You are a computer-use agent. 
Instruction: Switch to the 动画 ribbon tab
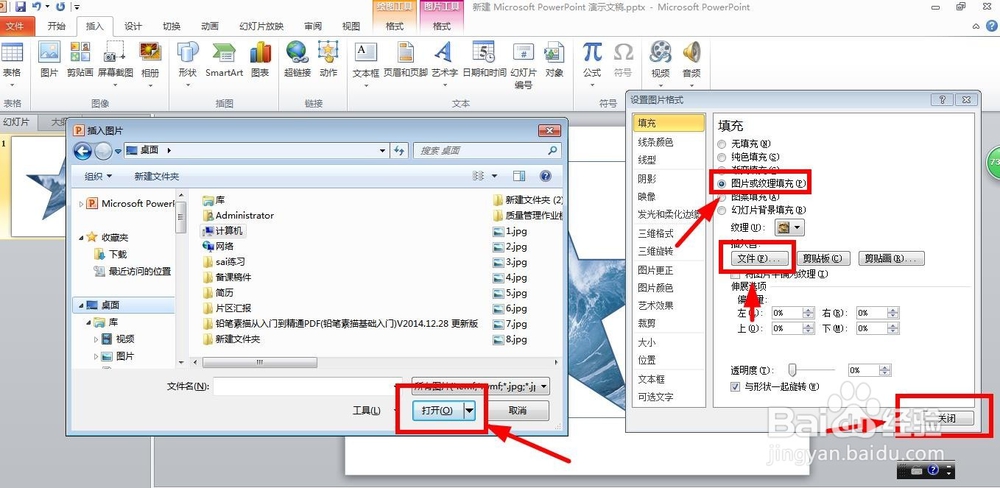[x=210, y=26]
